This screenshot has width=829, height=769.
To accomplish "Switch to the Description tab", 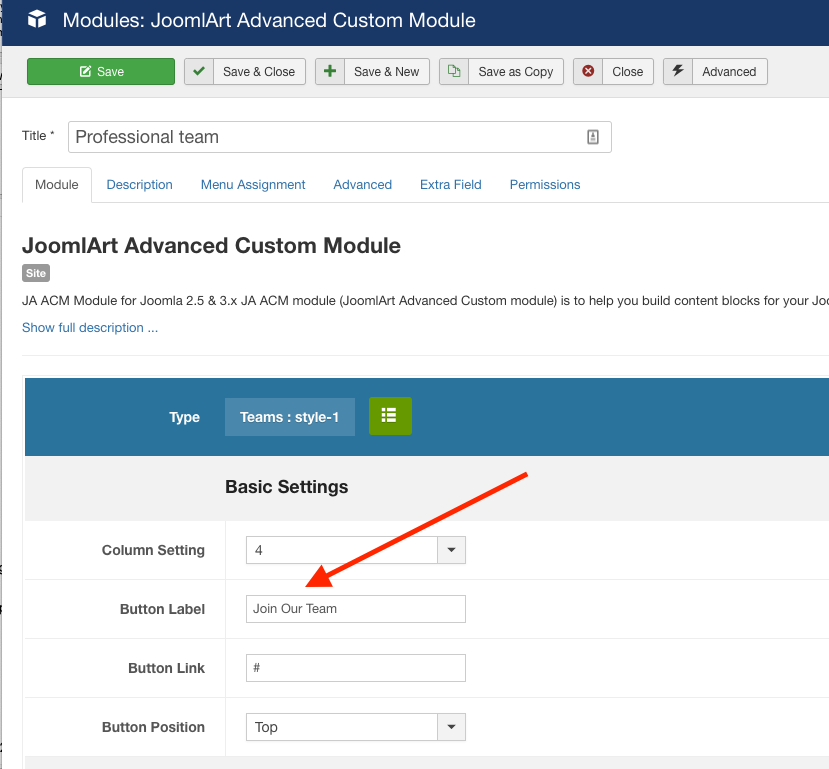I will tap(140, 185).
